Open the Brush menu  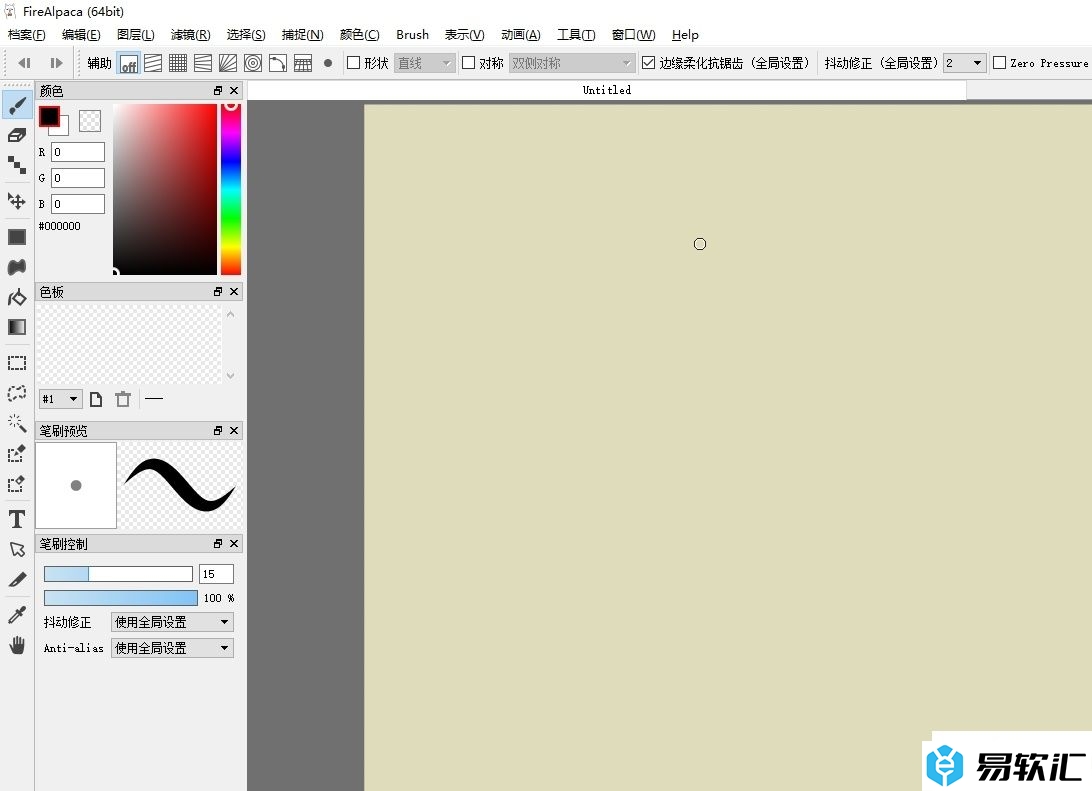click(412, 35)
